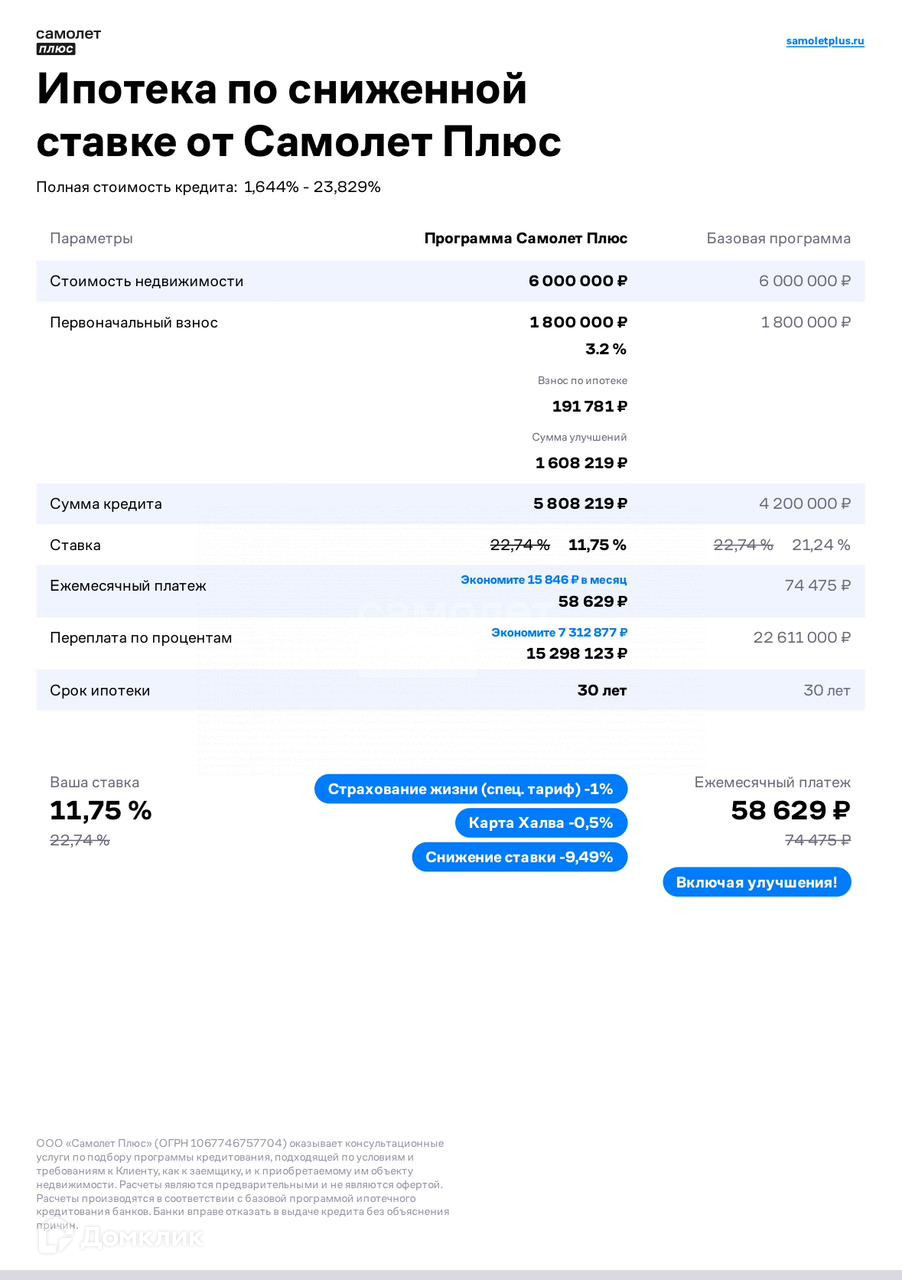Click the Сумма кредита value 5 808 219 ₽
Viewport: 902px width, 1280px height.
coord(580,504)
